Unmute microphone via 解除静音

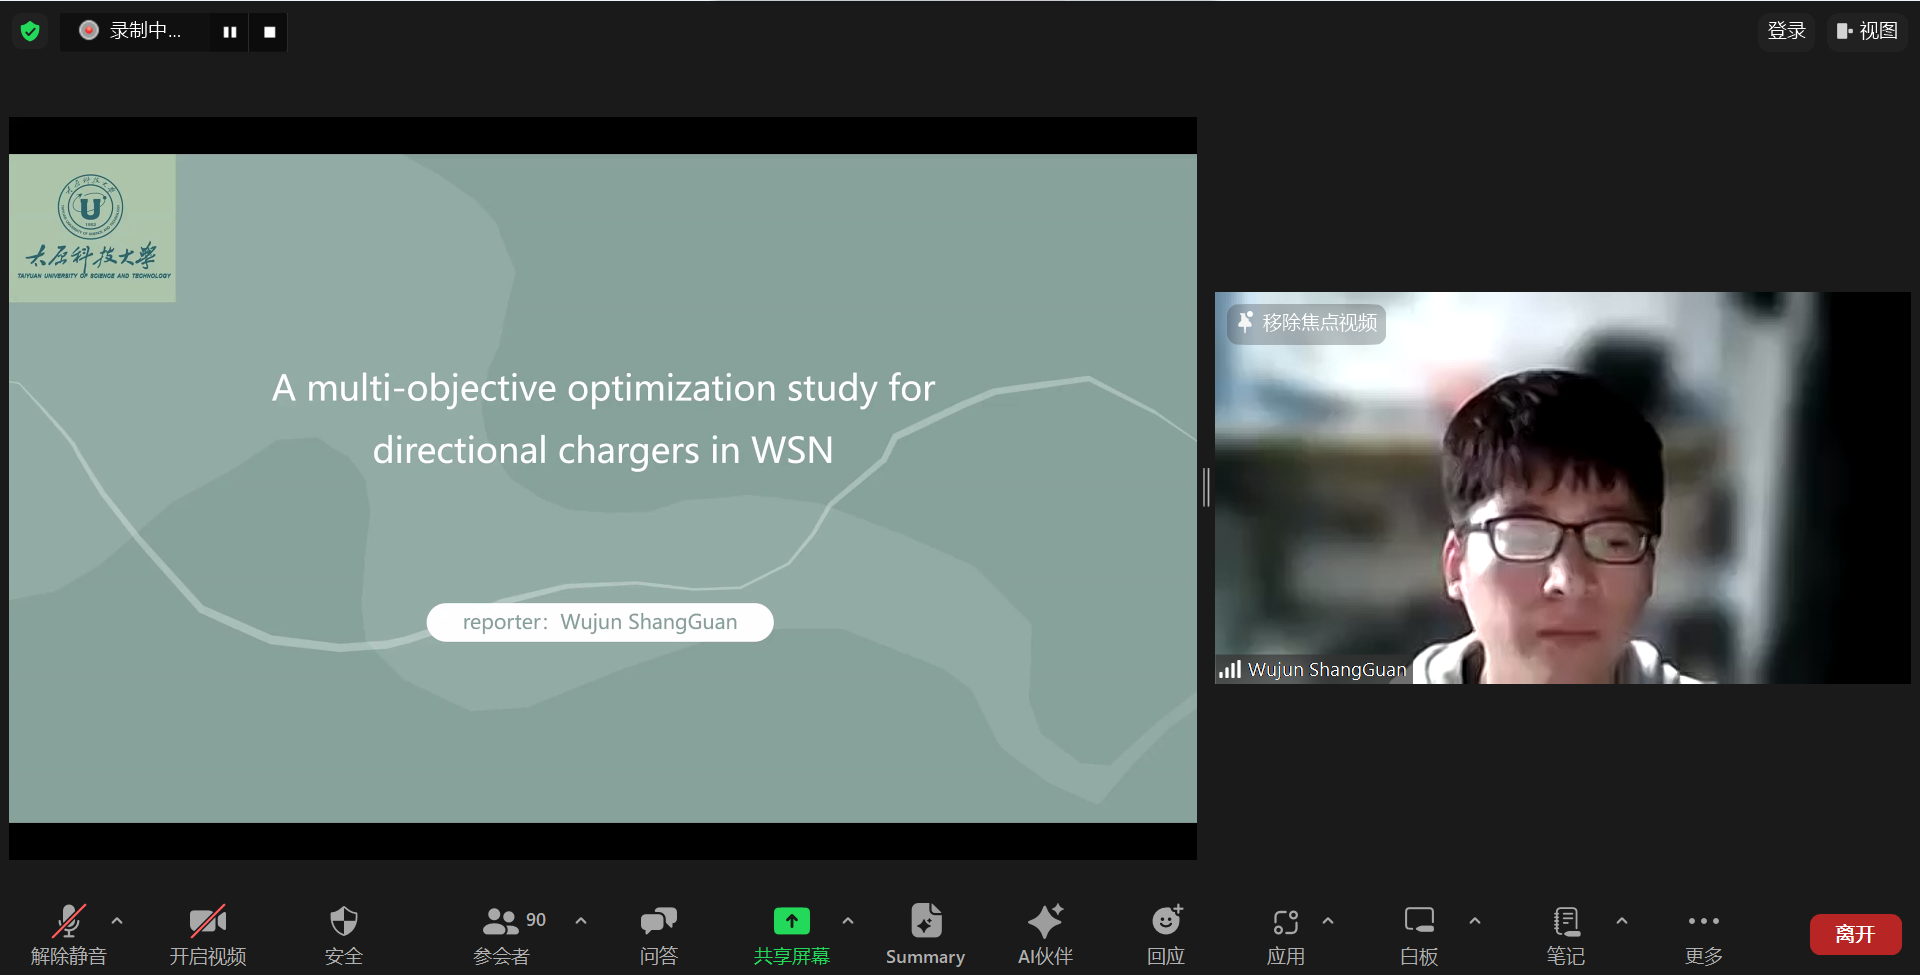click(68, 935)
